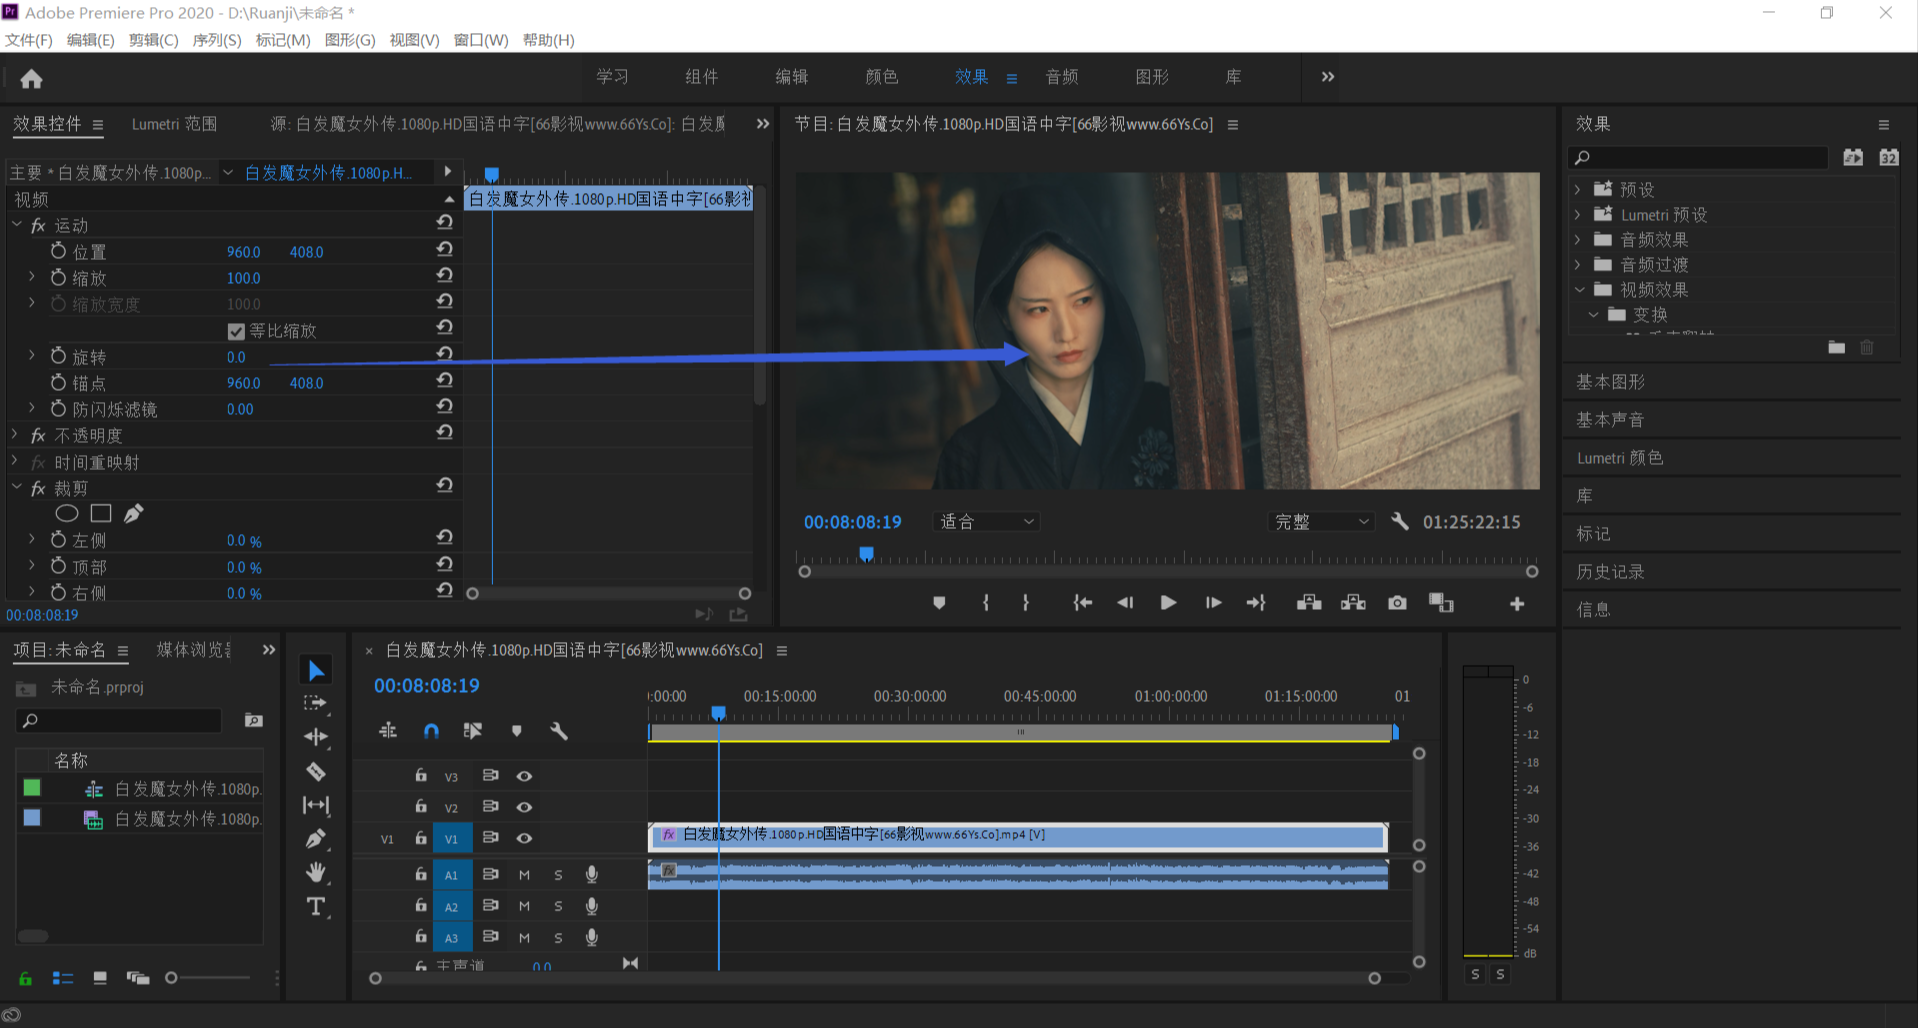1918x1028 pixels.
Task: Show more workspaces overflow chevron
Action: point(1328,77)
